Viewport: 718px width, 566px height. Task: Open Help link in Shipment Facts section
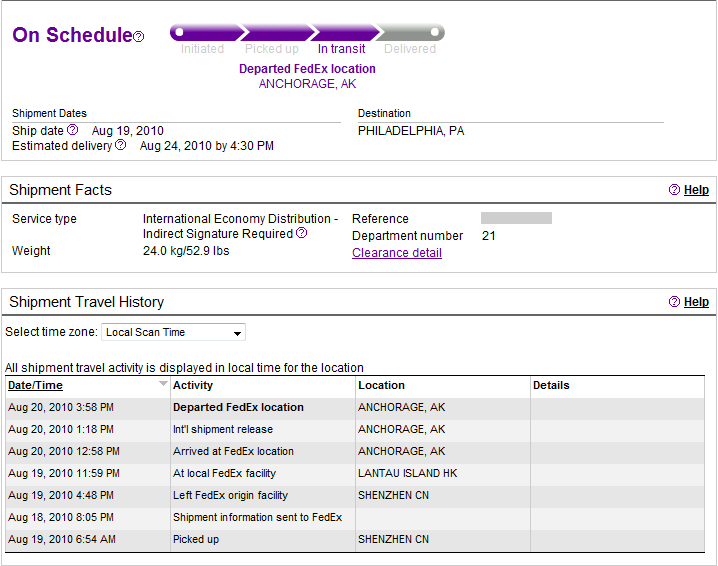[696, 190]
